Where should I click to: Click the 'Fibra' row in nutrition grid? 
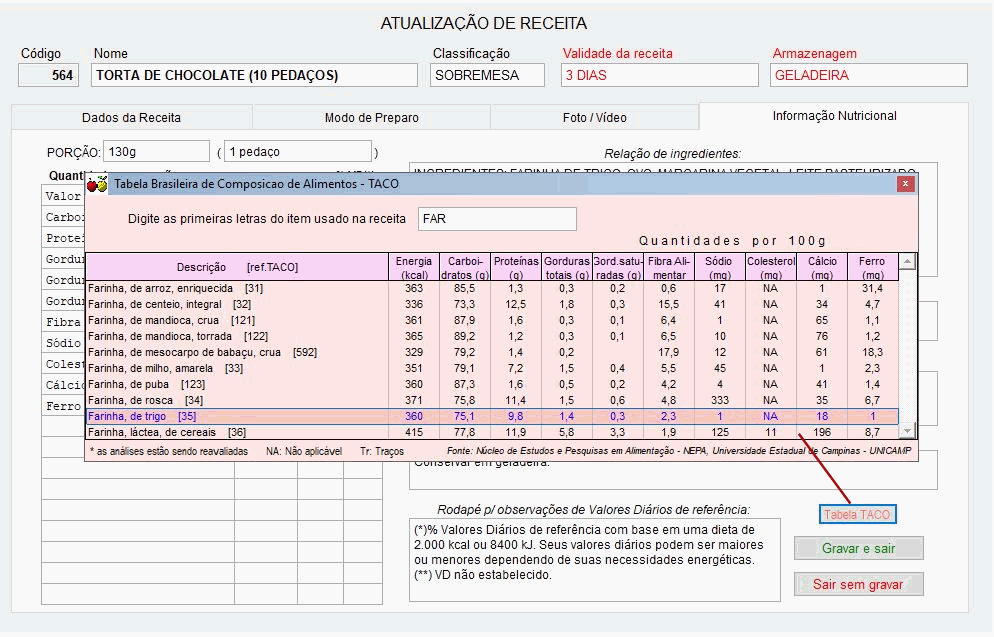[x=63, y=322]
